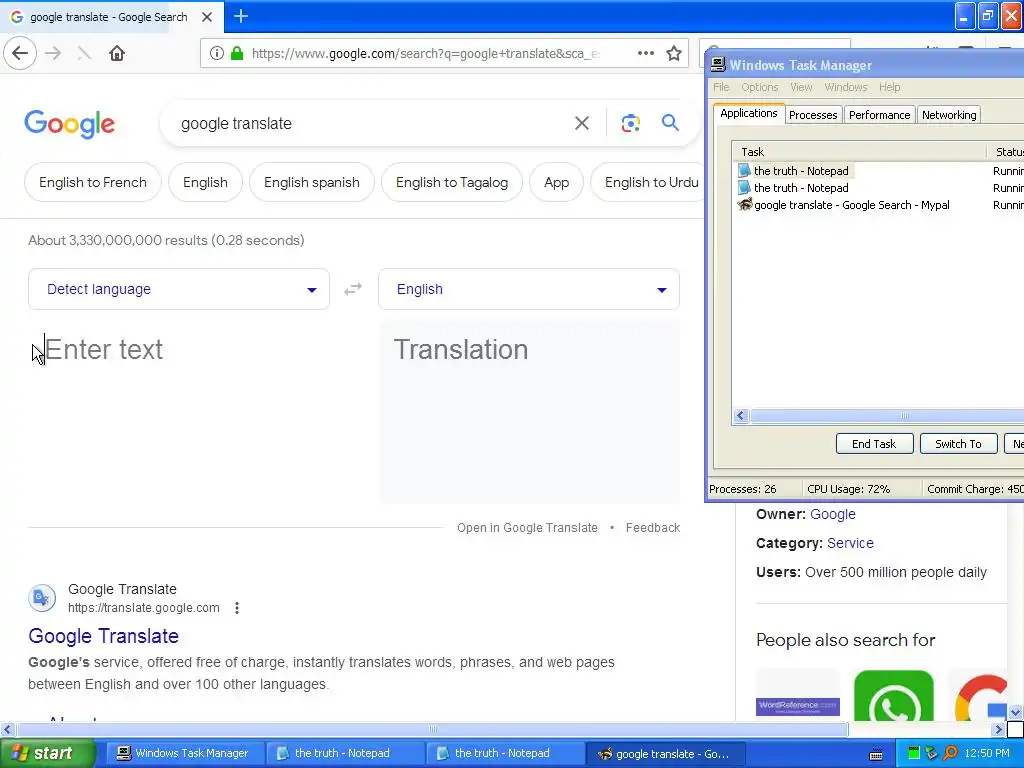This screenshot has height=768, width=1024.
Task: Activate google translate taskbar button
Action: [665, 754]
